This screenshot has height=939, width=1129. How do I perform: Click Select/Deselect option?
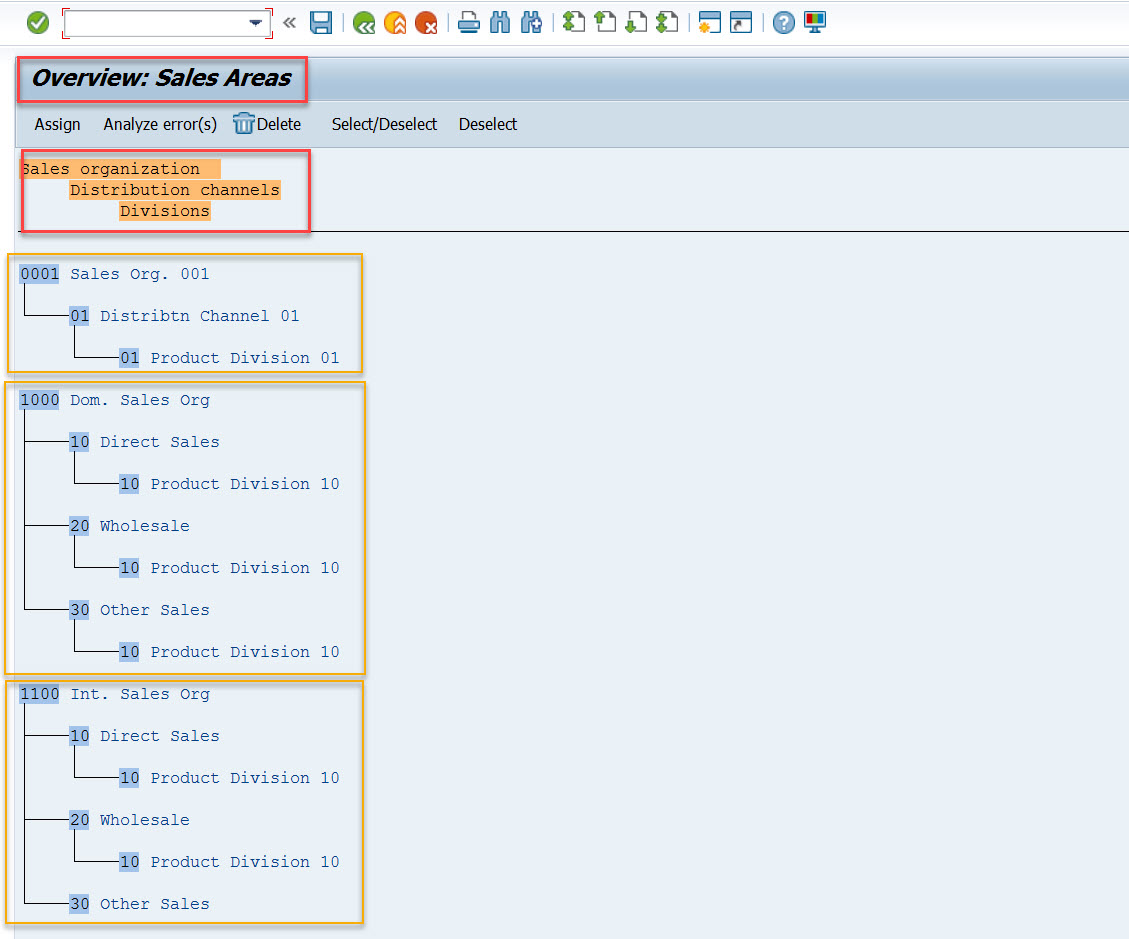[x=384, y=124]
